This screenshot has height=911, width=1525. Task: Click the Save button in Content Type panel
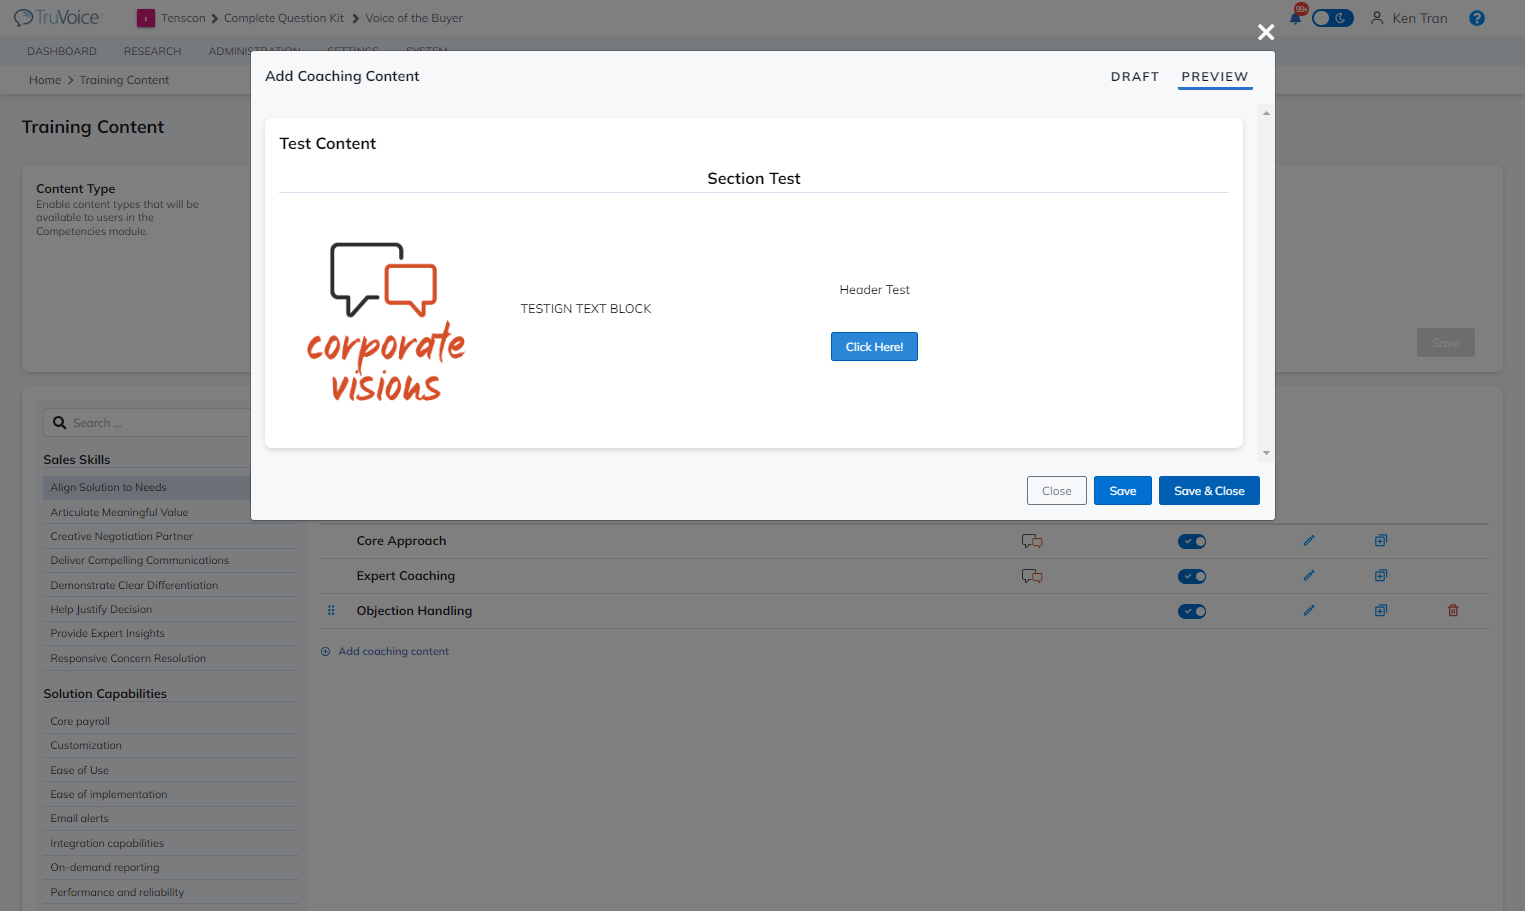tap(1446, 343)
